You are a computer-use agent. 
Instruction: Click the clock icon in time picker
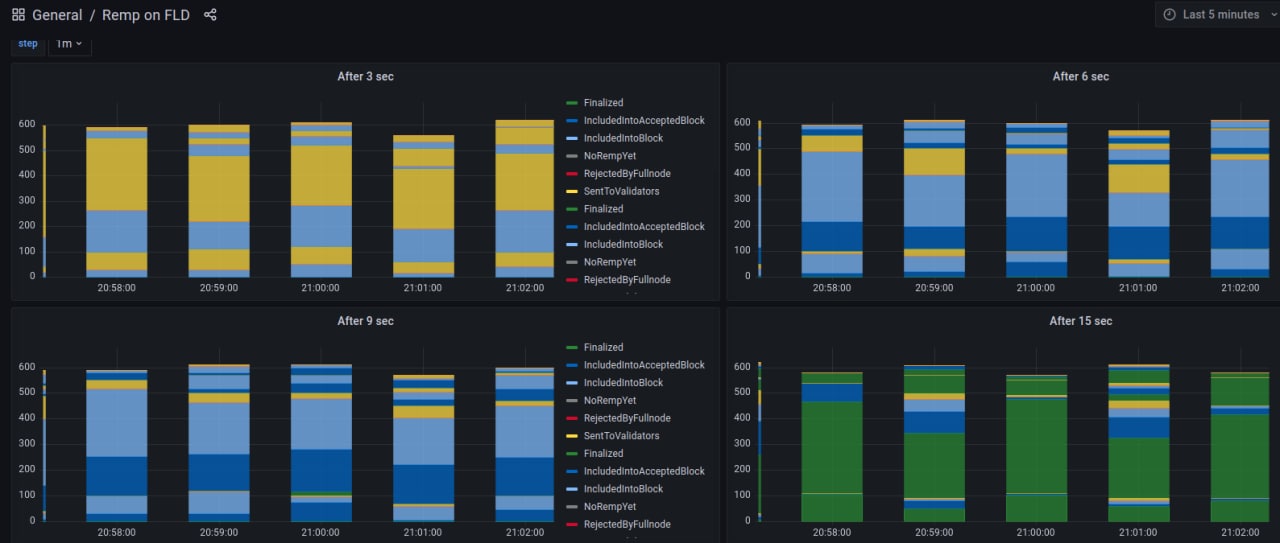point(1170,15)
